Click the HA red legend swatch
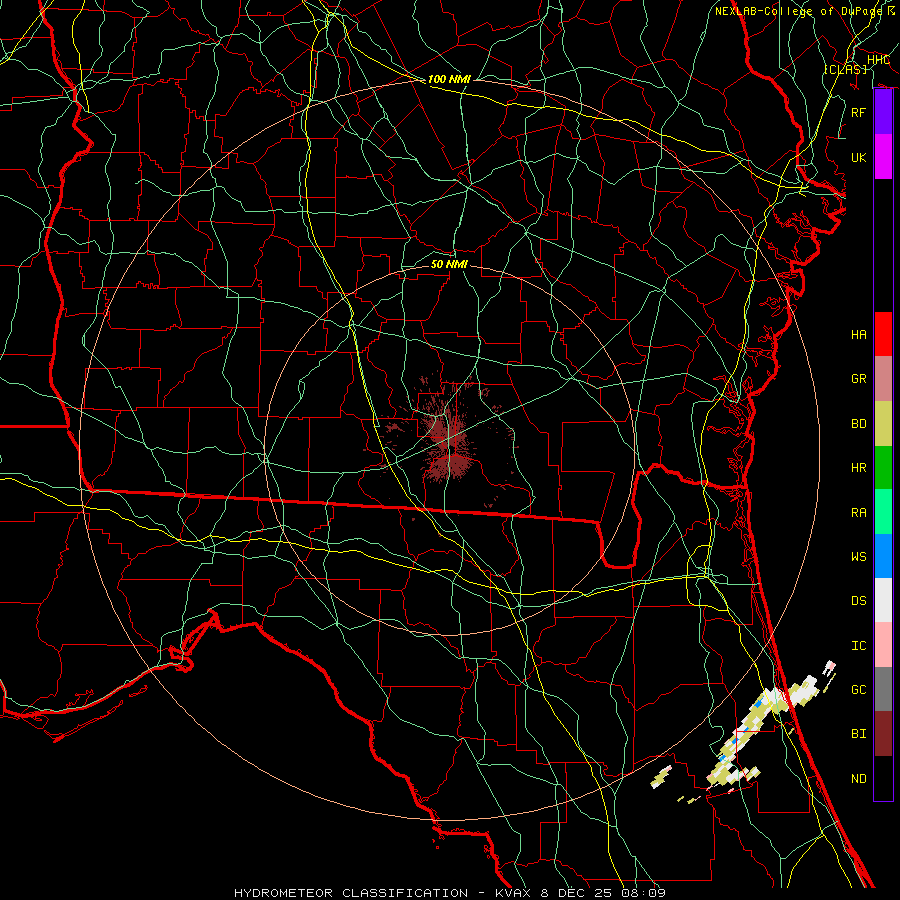Image resolution: width=900 pixels, height=900 pixels. click(883, 334)
